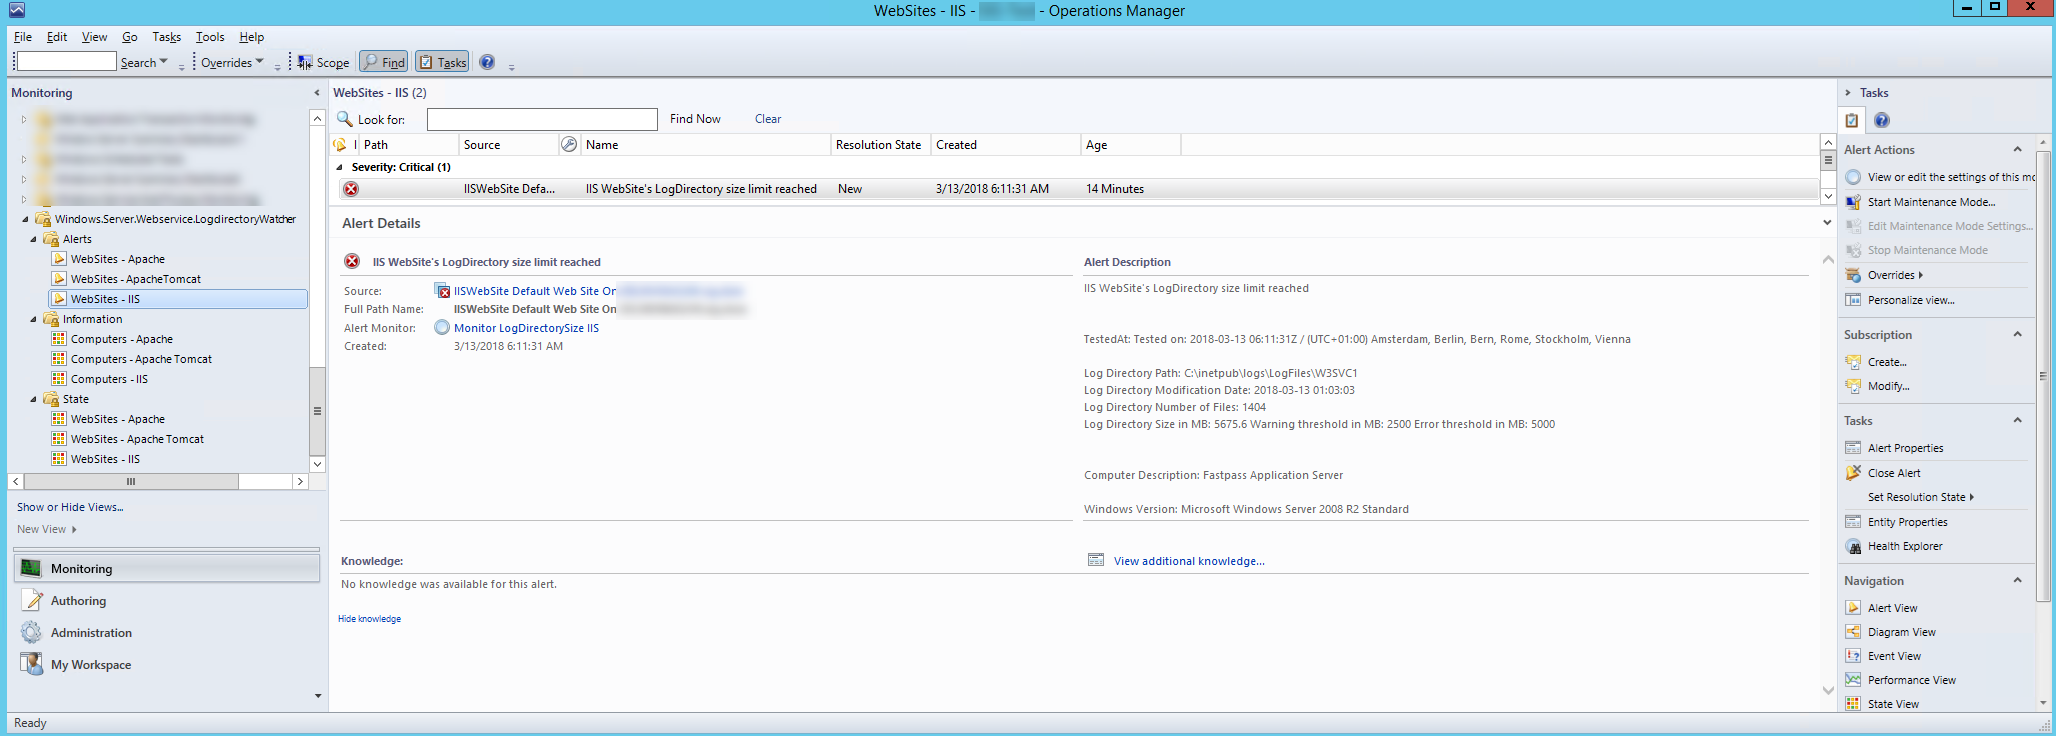Collapse the Alert Details pane
The image size is (2056, 736).
(x=1827, y=223)
